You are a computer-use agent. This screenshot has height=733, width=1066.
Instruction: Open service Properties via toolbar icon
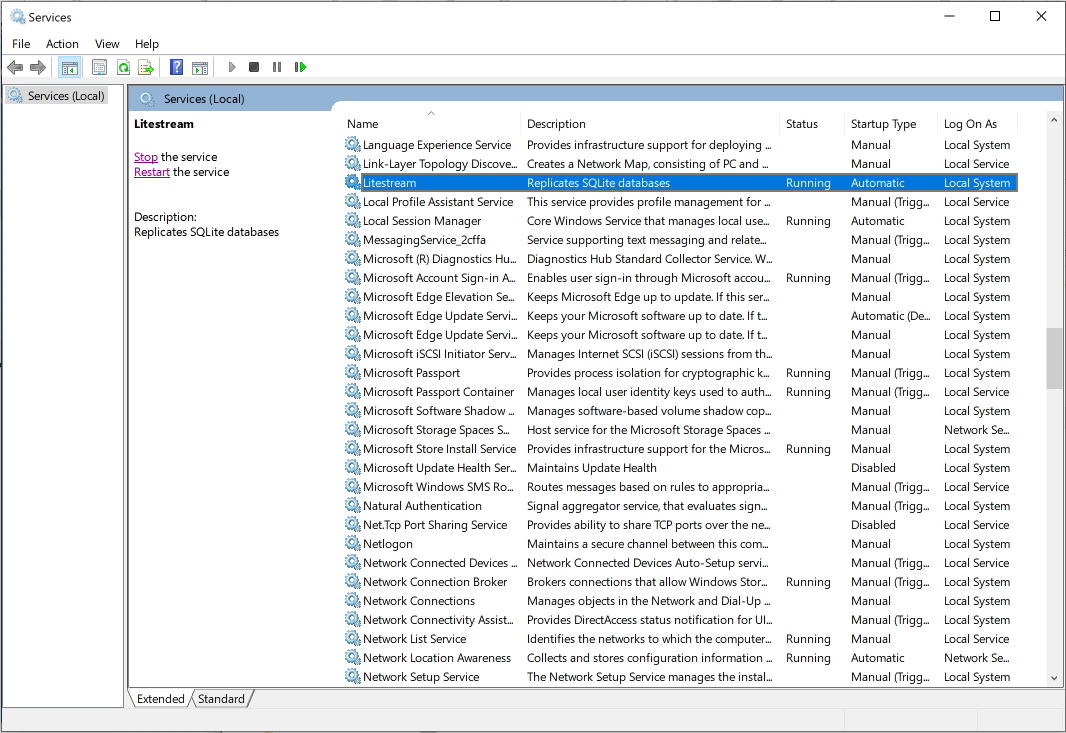(x=100, y=67)
